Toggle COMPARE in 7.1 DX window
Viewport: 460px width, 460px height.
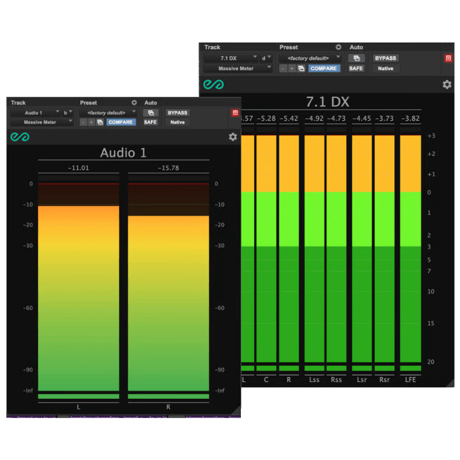point(323,68)
